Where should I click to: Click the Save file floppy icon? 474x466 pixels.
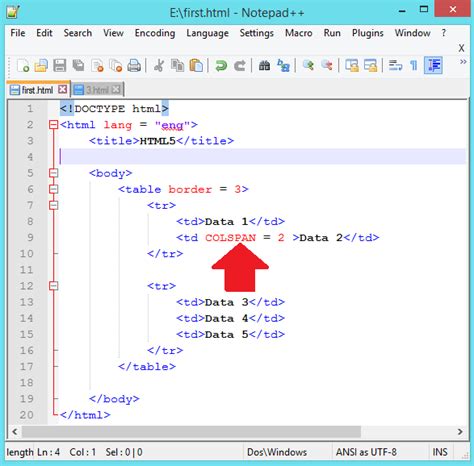tap(60, 65)
